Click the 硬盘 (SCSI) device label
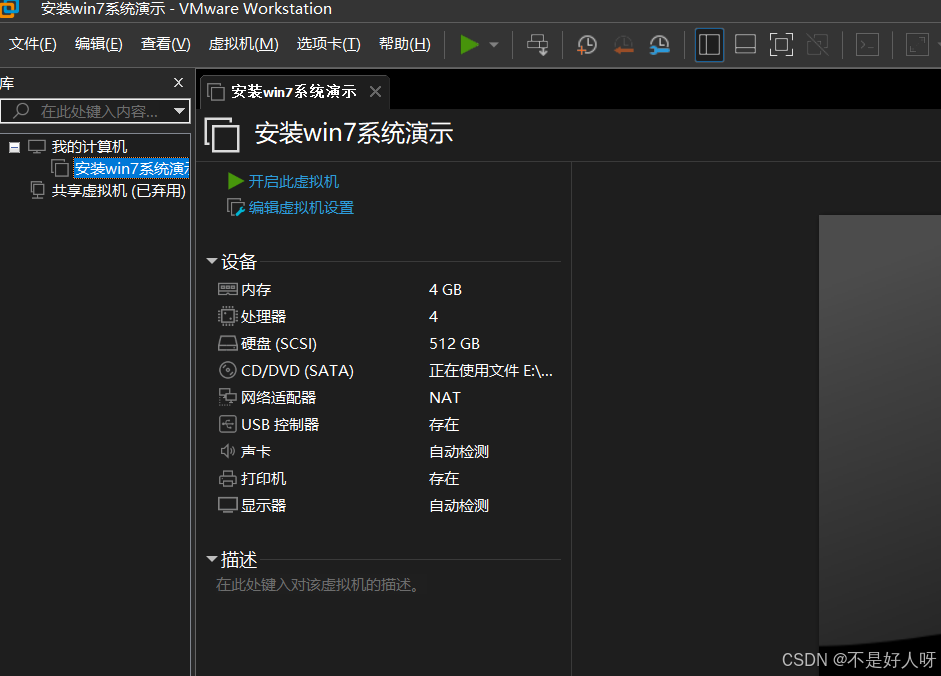The image size is (941, 676). coord(279,343)
